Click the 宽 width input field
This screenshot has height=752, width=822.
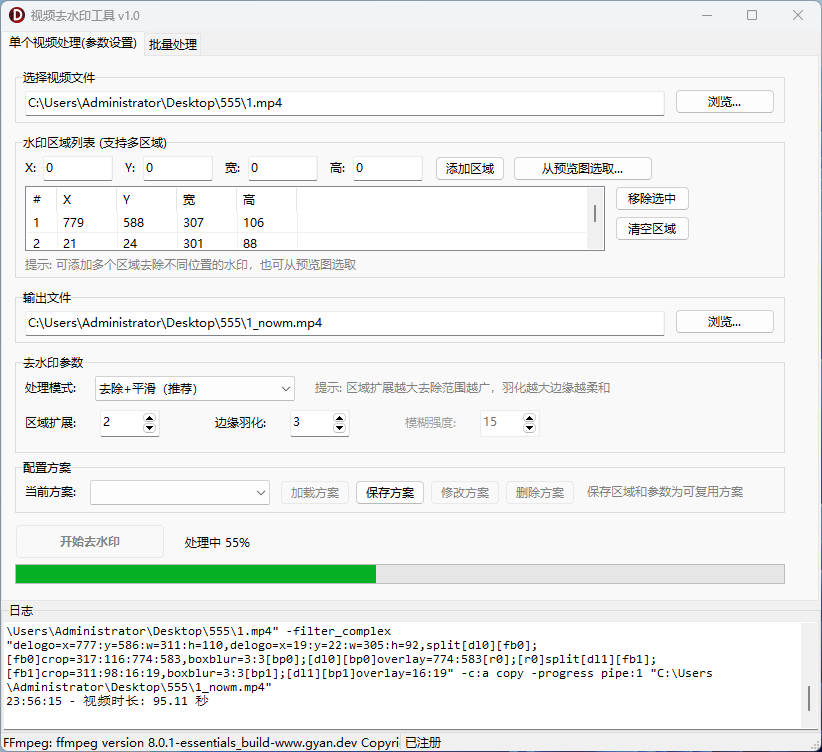[282, 168]
